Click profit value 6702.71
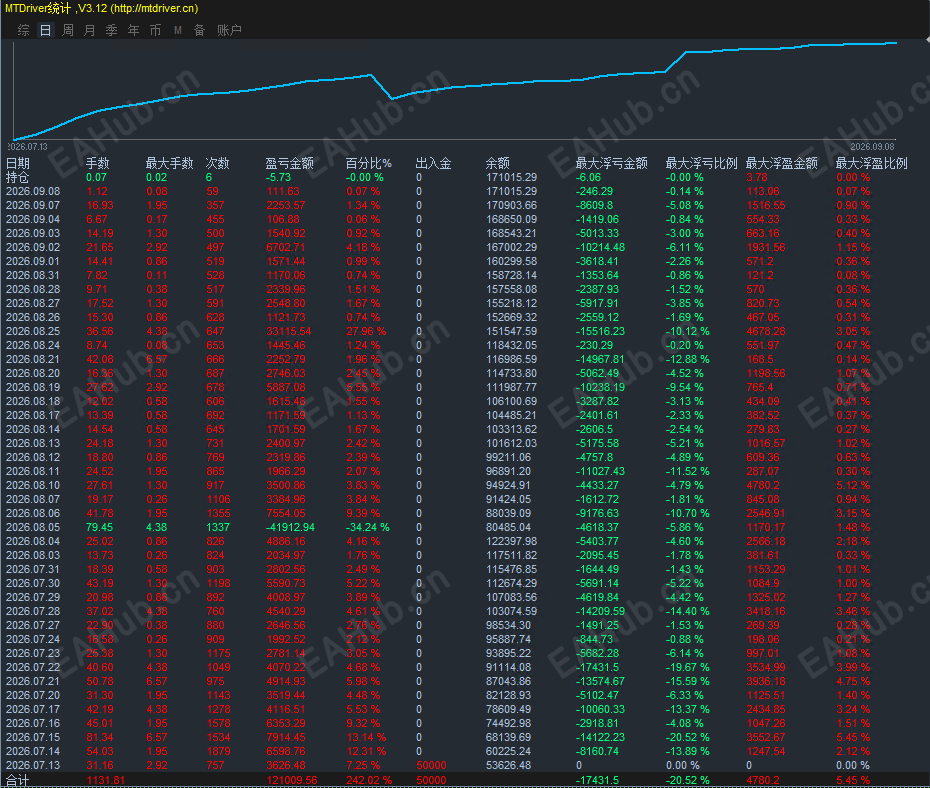 tap(286, 247)
